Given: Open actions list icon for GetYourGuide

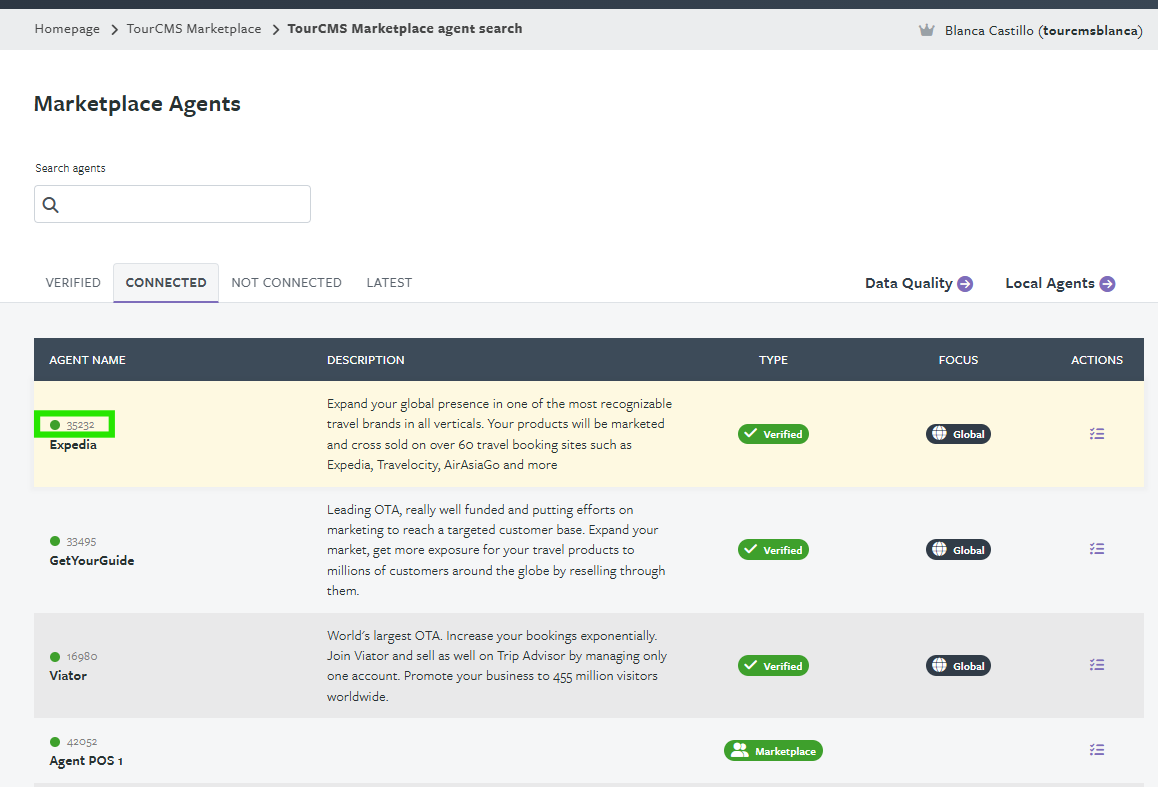Looking at the screenshot, I should pyautogui.click(x=1097, y=549).
